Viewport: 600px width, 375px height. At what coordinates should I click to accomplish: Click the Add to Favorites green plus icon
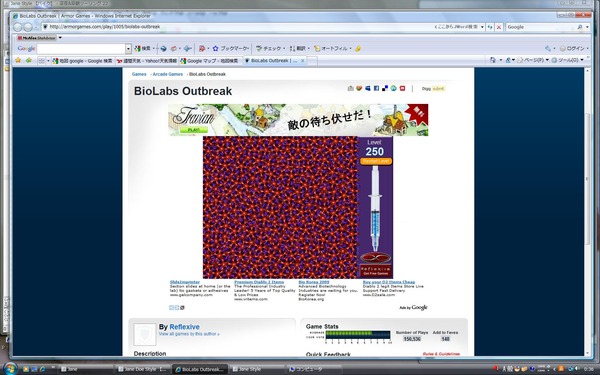coord(29,60)
